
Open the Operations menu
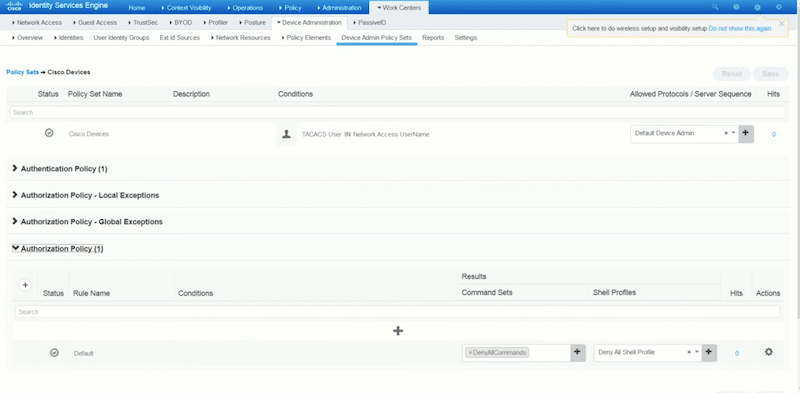(245, 8)
